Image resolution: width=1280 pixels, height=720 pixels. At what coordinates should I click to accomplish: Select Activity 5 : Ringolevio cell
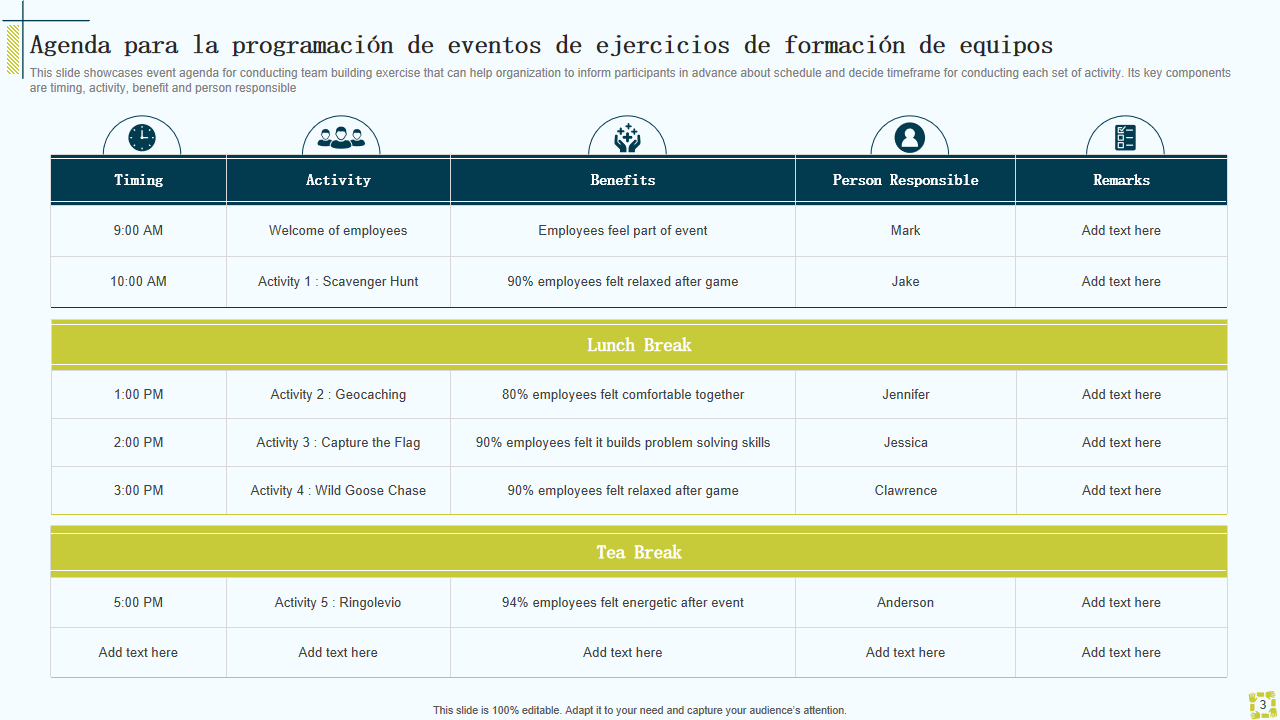(x=338, y=603)
